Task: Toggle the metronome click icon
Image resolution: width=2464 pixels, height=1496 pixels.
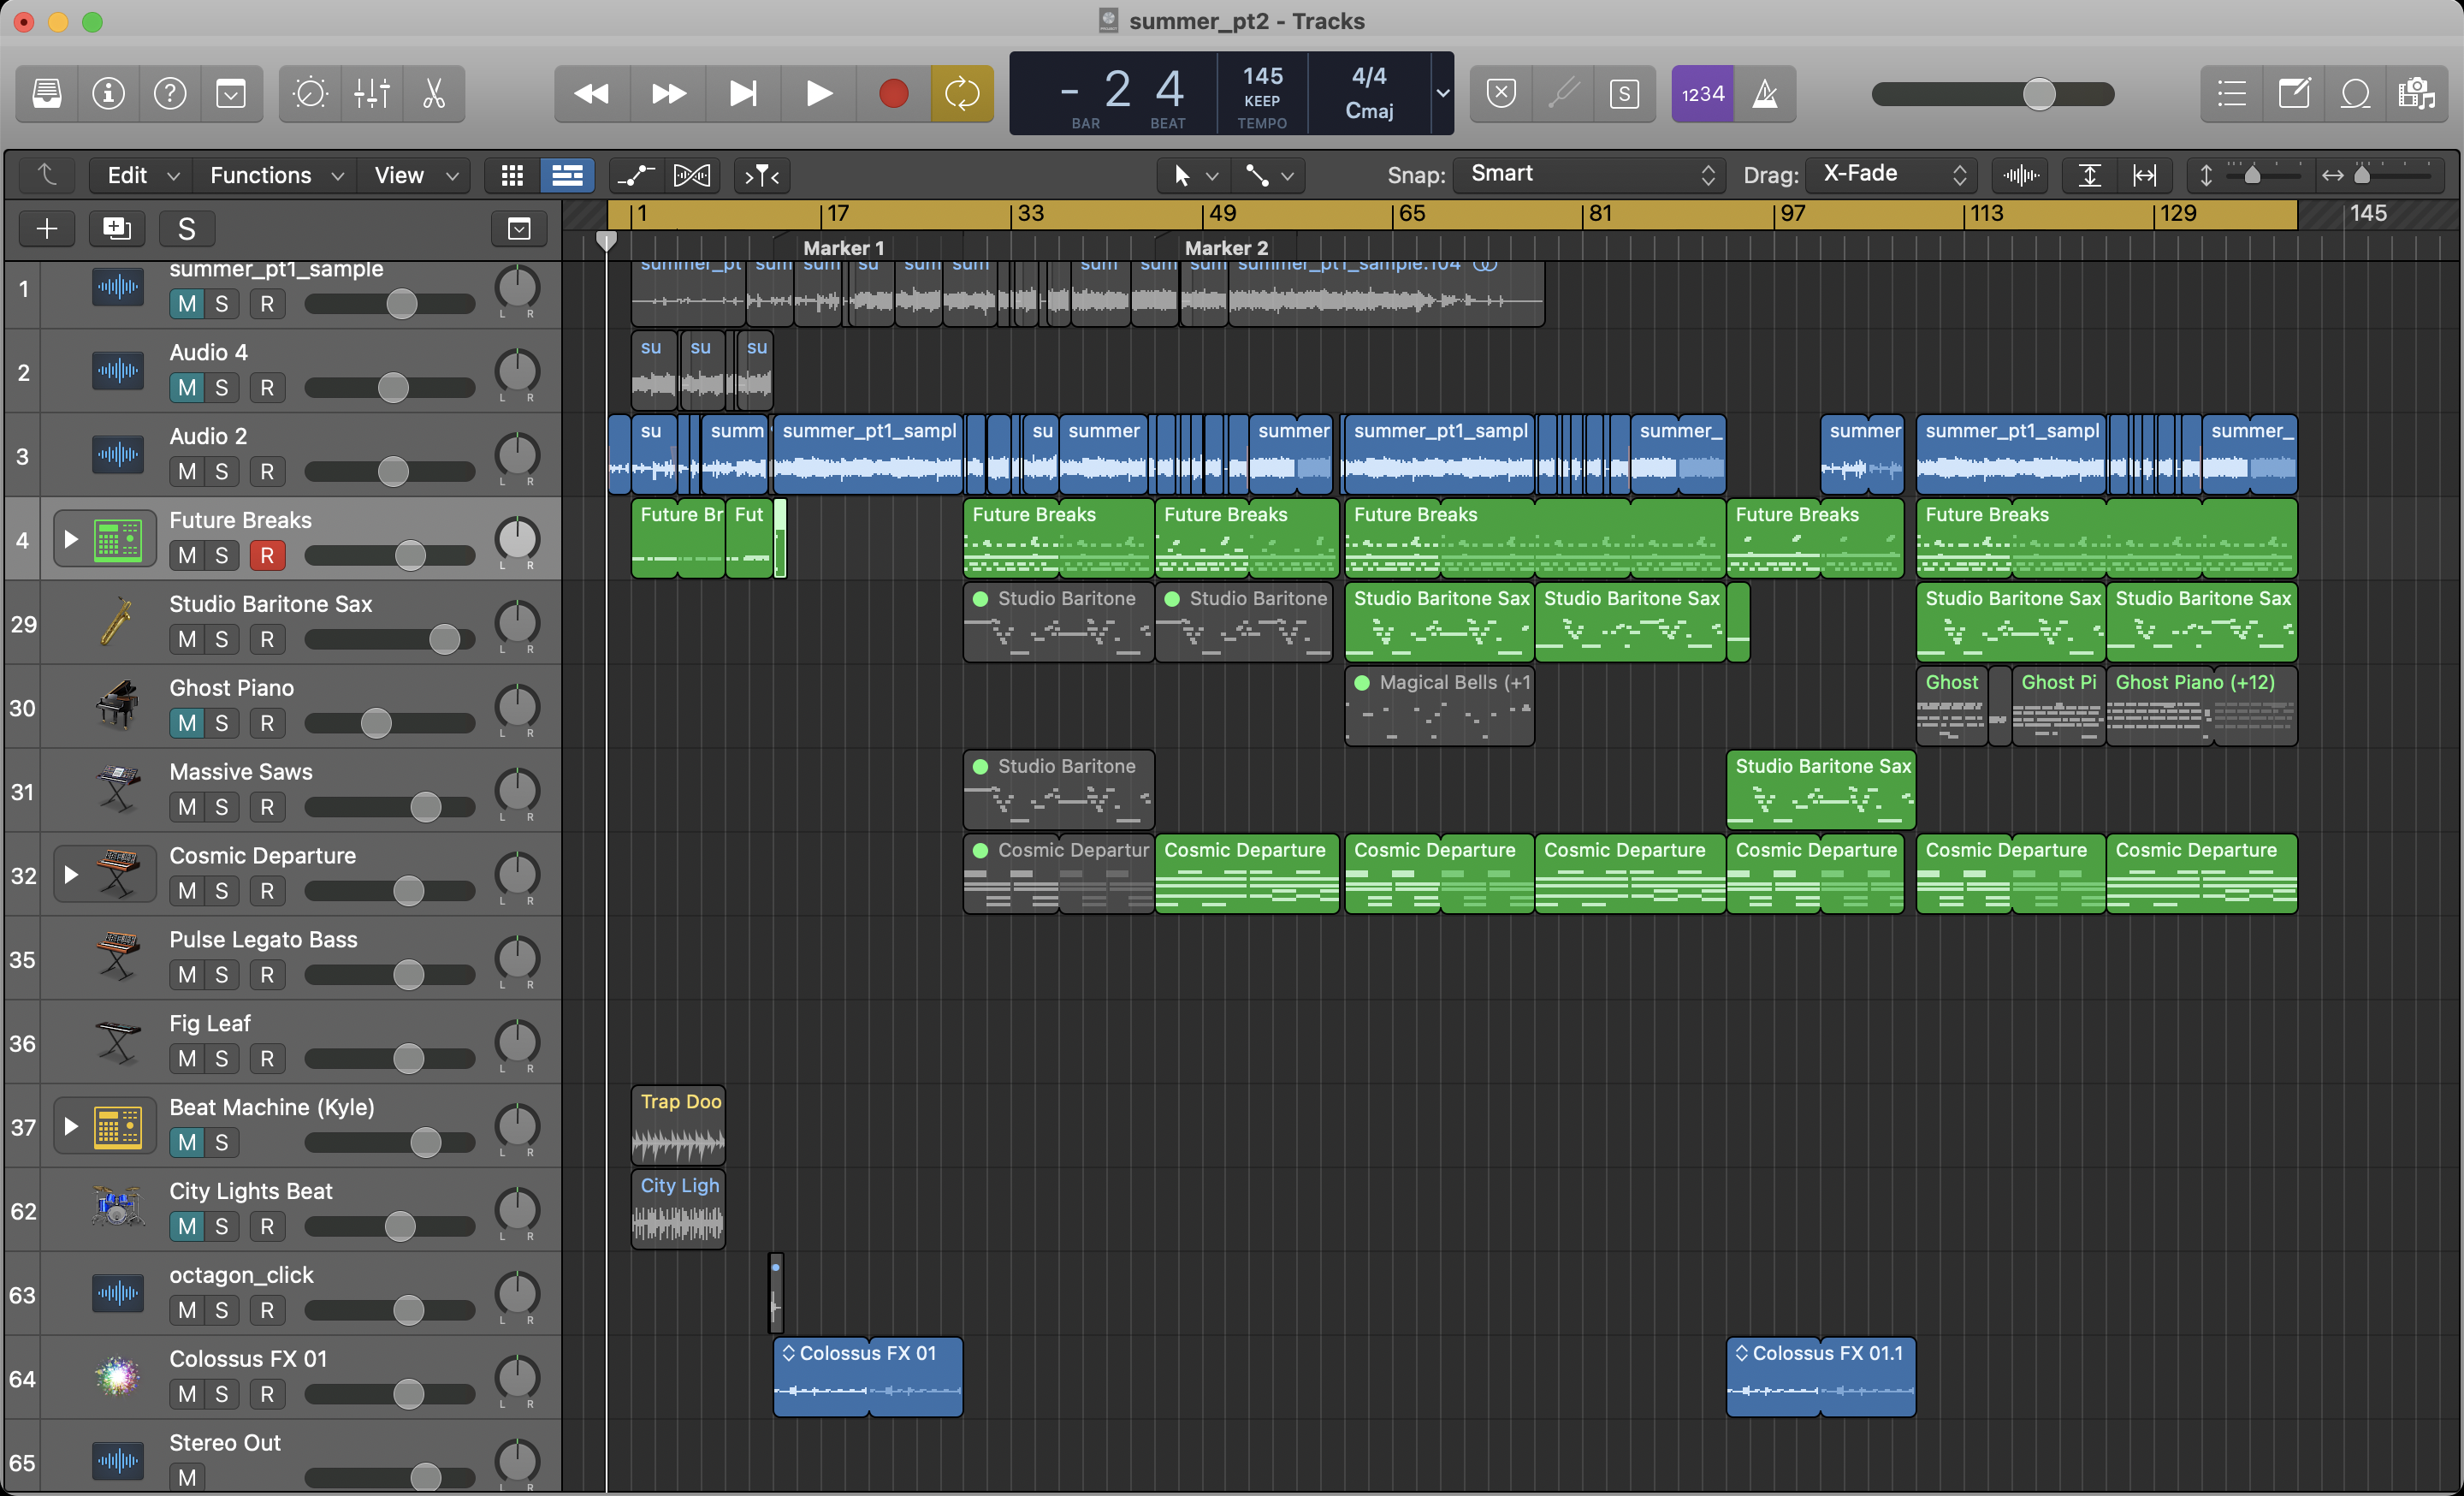Action: (1765, 94)
